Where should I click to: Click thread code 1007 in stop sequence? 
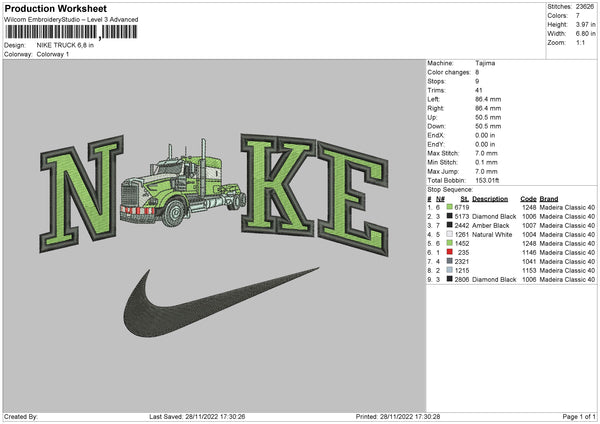point(529,225)
